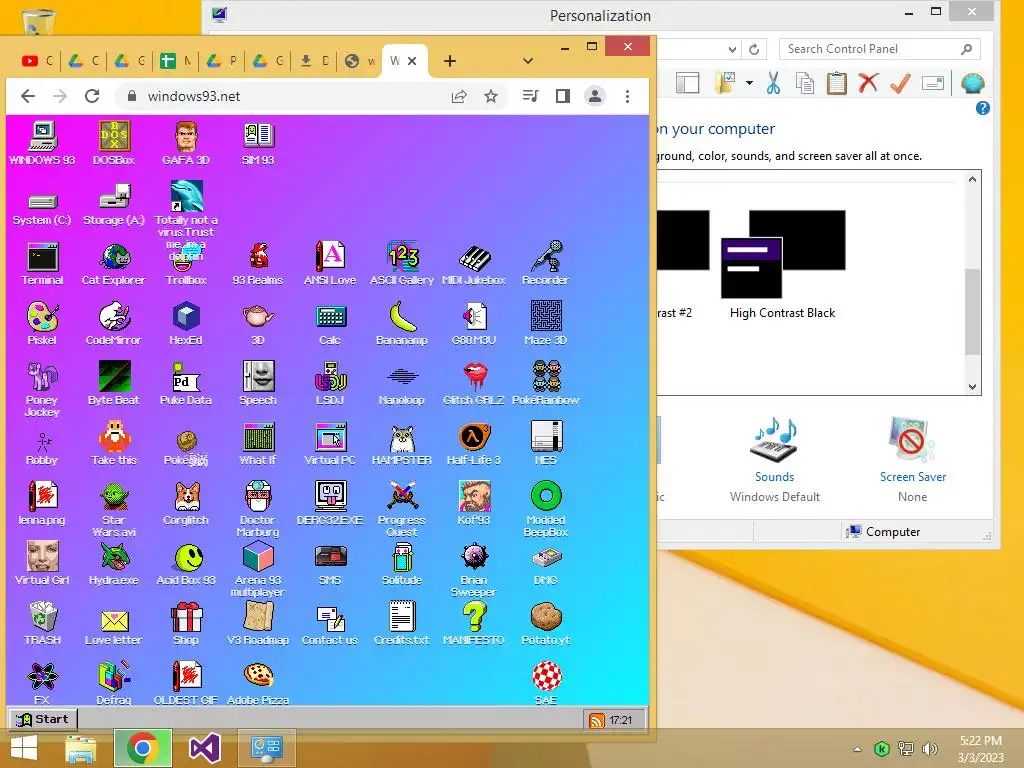This screenshot has width=1024, height=768.
Task: Click theme list scroll down arrow
Action: [972, 387]
